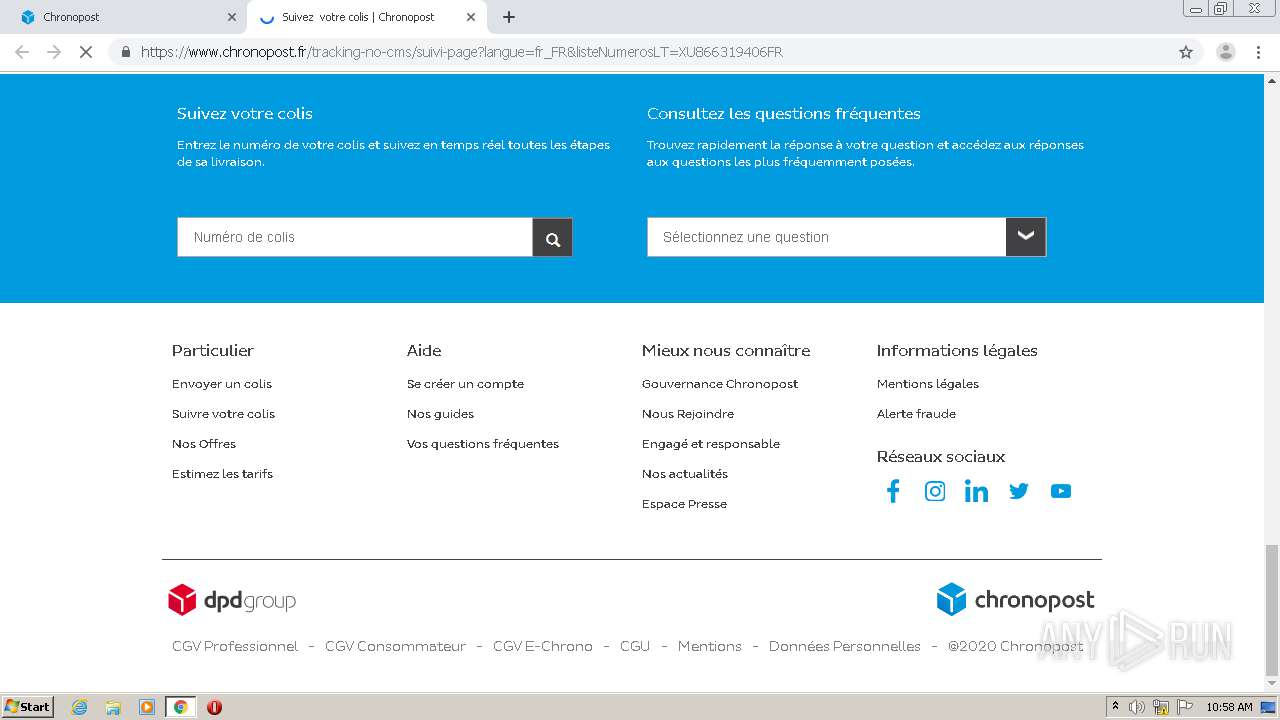Go back to the previous page
The image size is (1280, 720).
(x=22, y=52)
